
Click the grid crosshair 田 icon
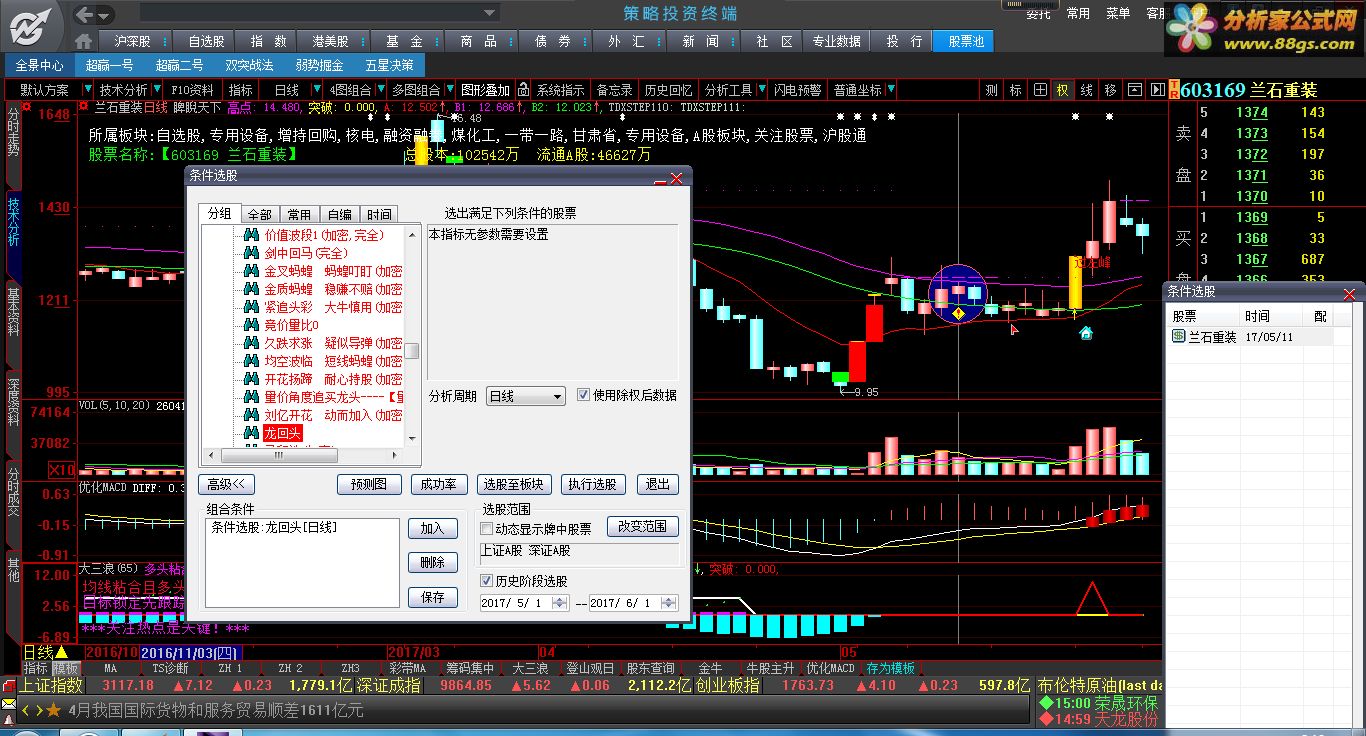coord(1040,90)
